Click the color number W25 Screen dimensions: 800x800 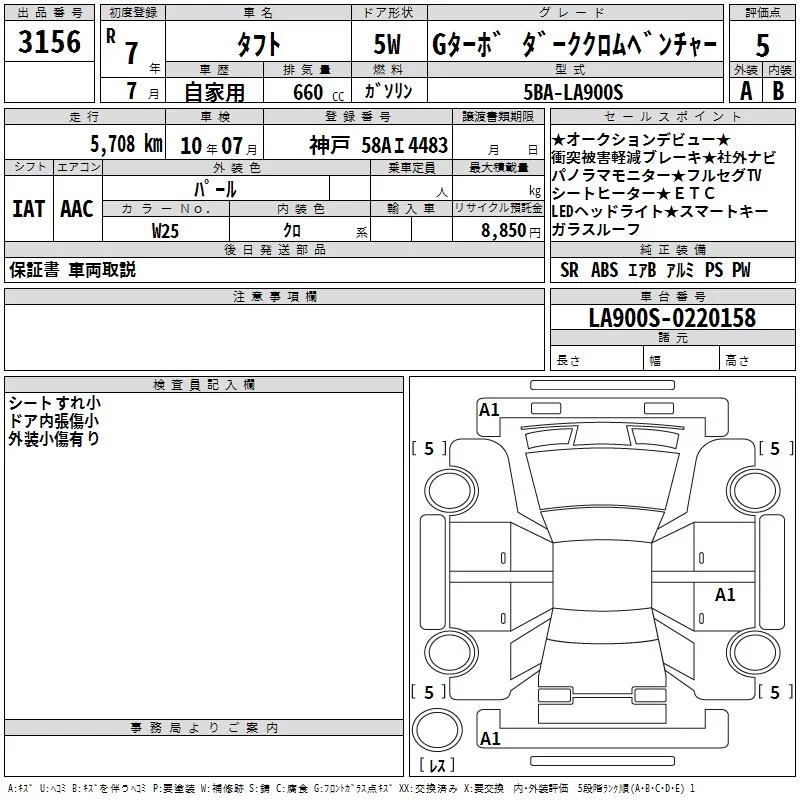tap(165, 231)
